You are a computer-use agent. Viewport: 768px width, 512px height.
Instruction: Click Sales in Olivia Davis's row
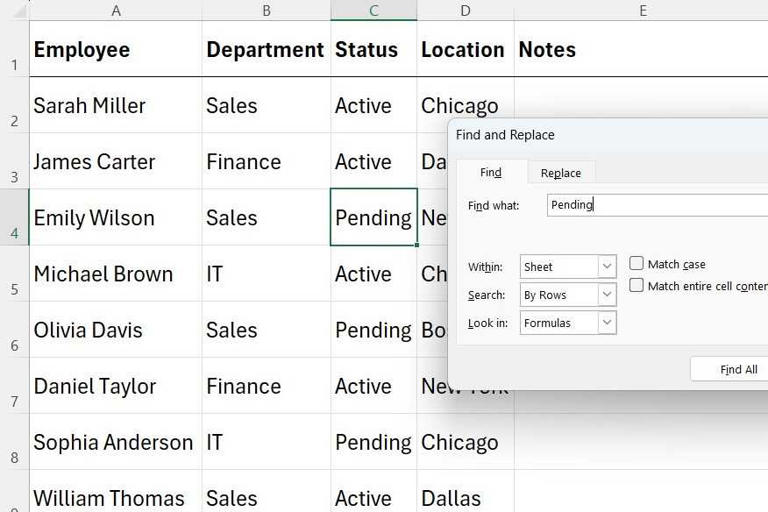pyautogui.click(x=266, y=329)
